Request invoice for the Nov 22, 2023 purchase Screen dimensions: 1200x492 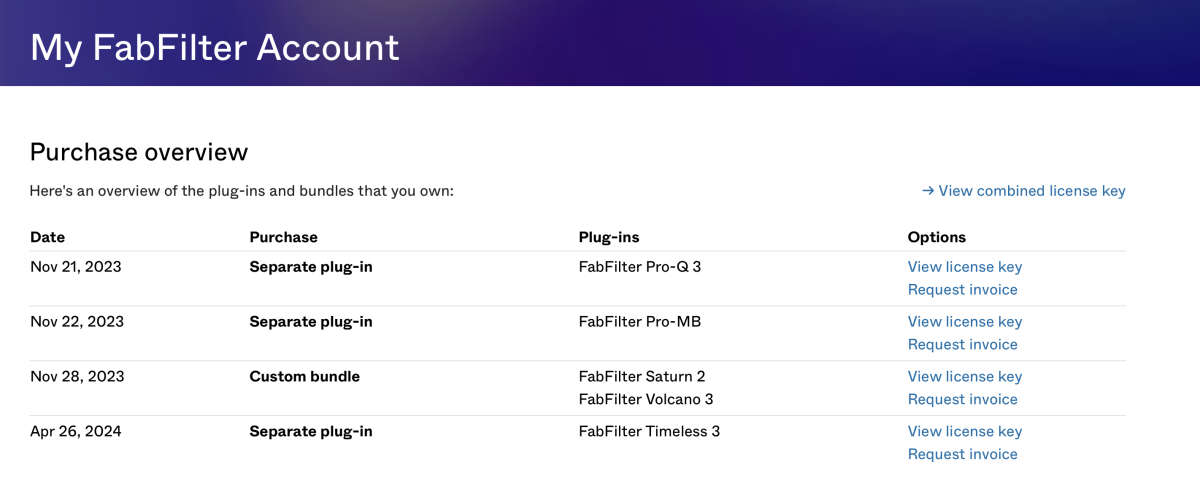[963, 345]
